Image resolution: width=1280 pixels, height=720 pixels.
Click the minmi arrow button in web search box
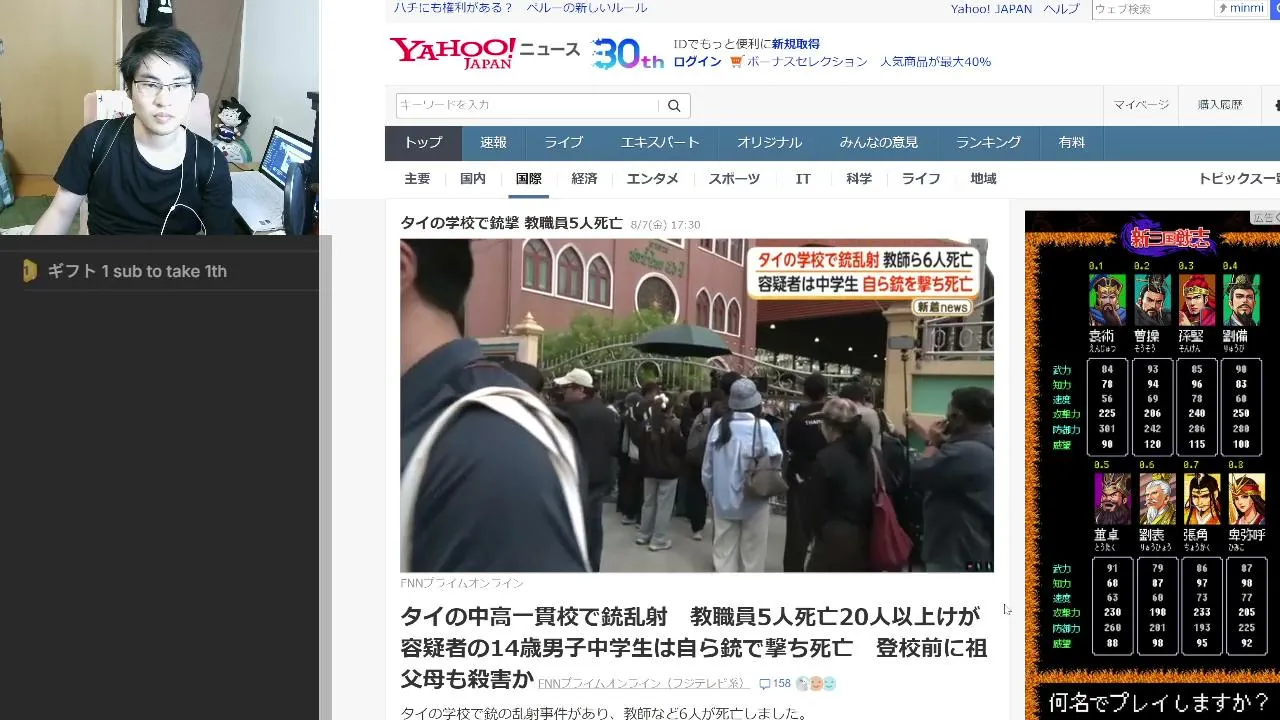tap(1241, 9)
